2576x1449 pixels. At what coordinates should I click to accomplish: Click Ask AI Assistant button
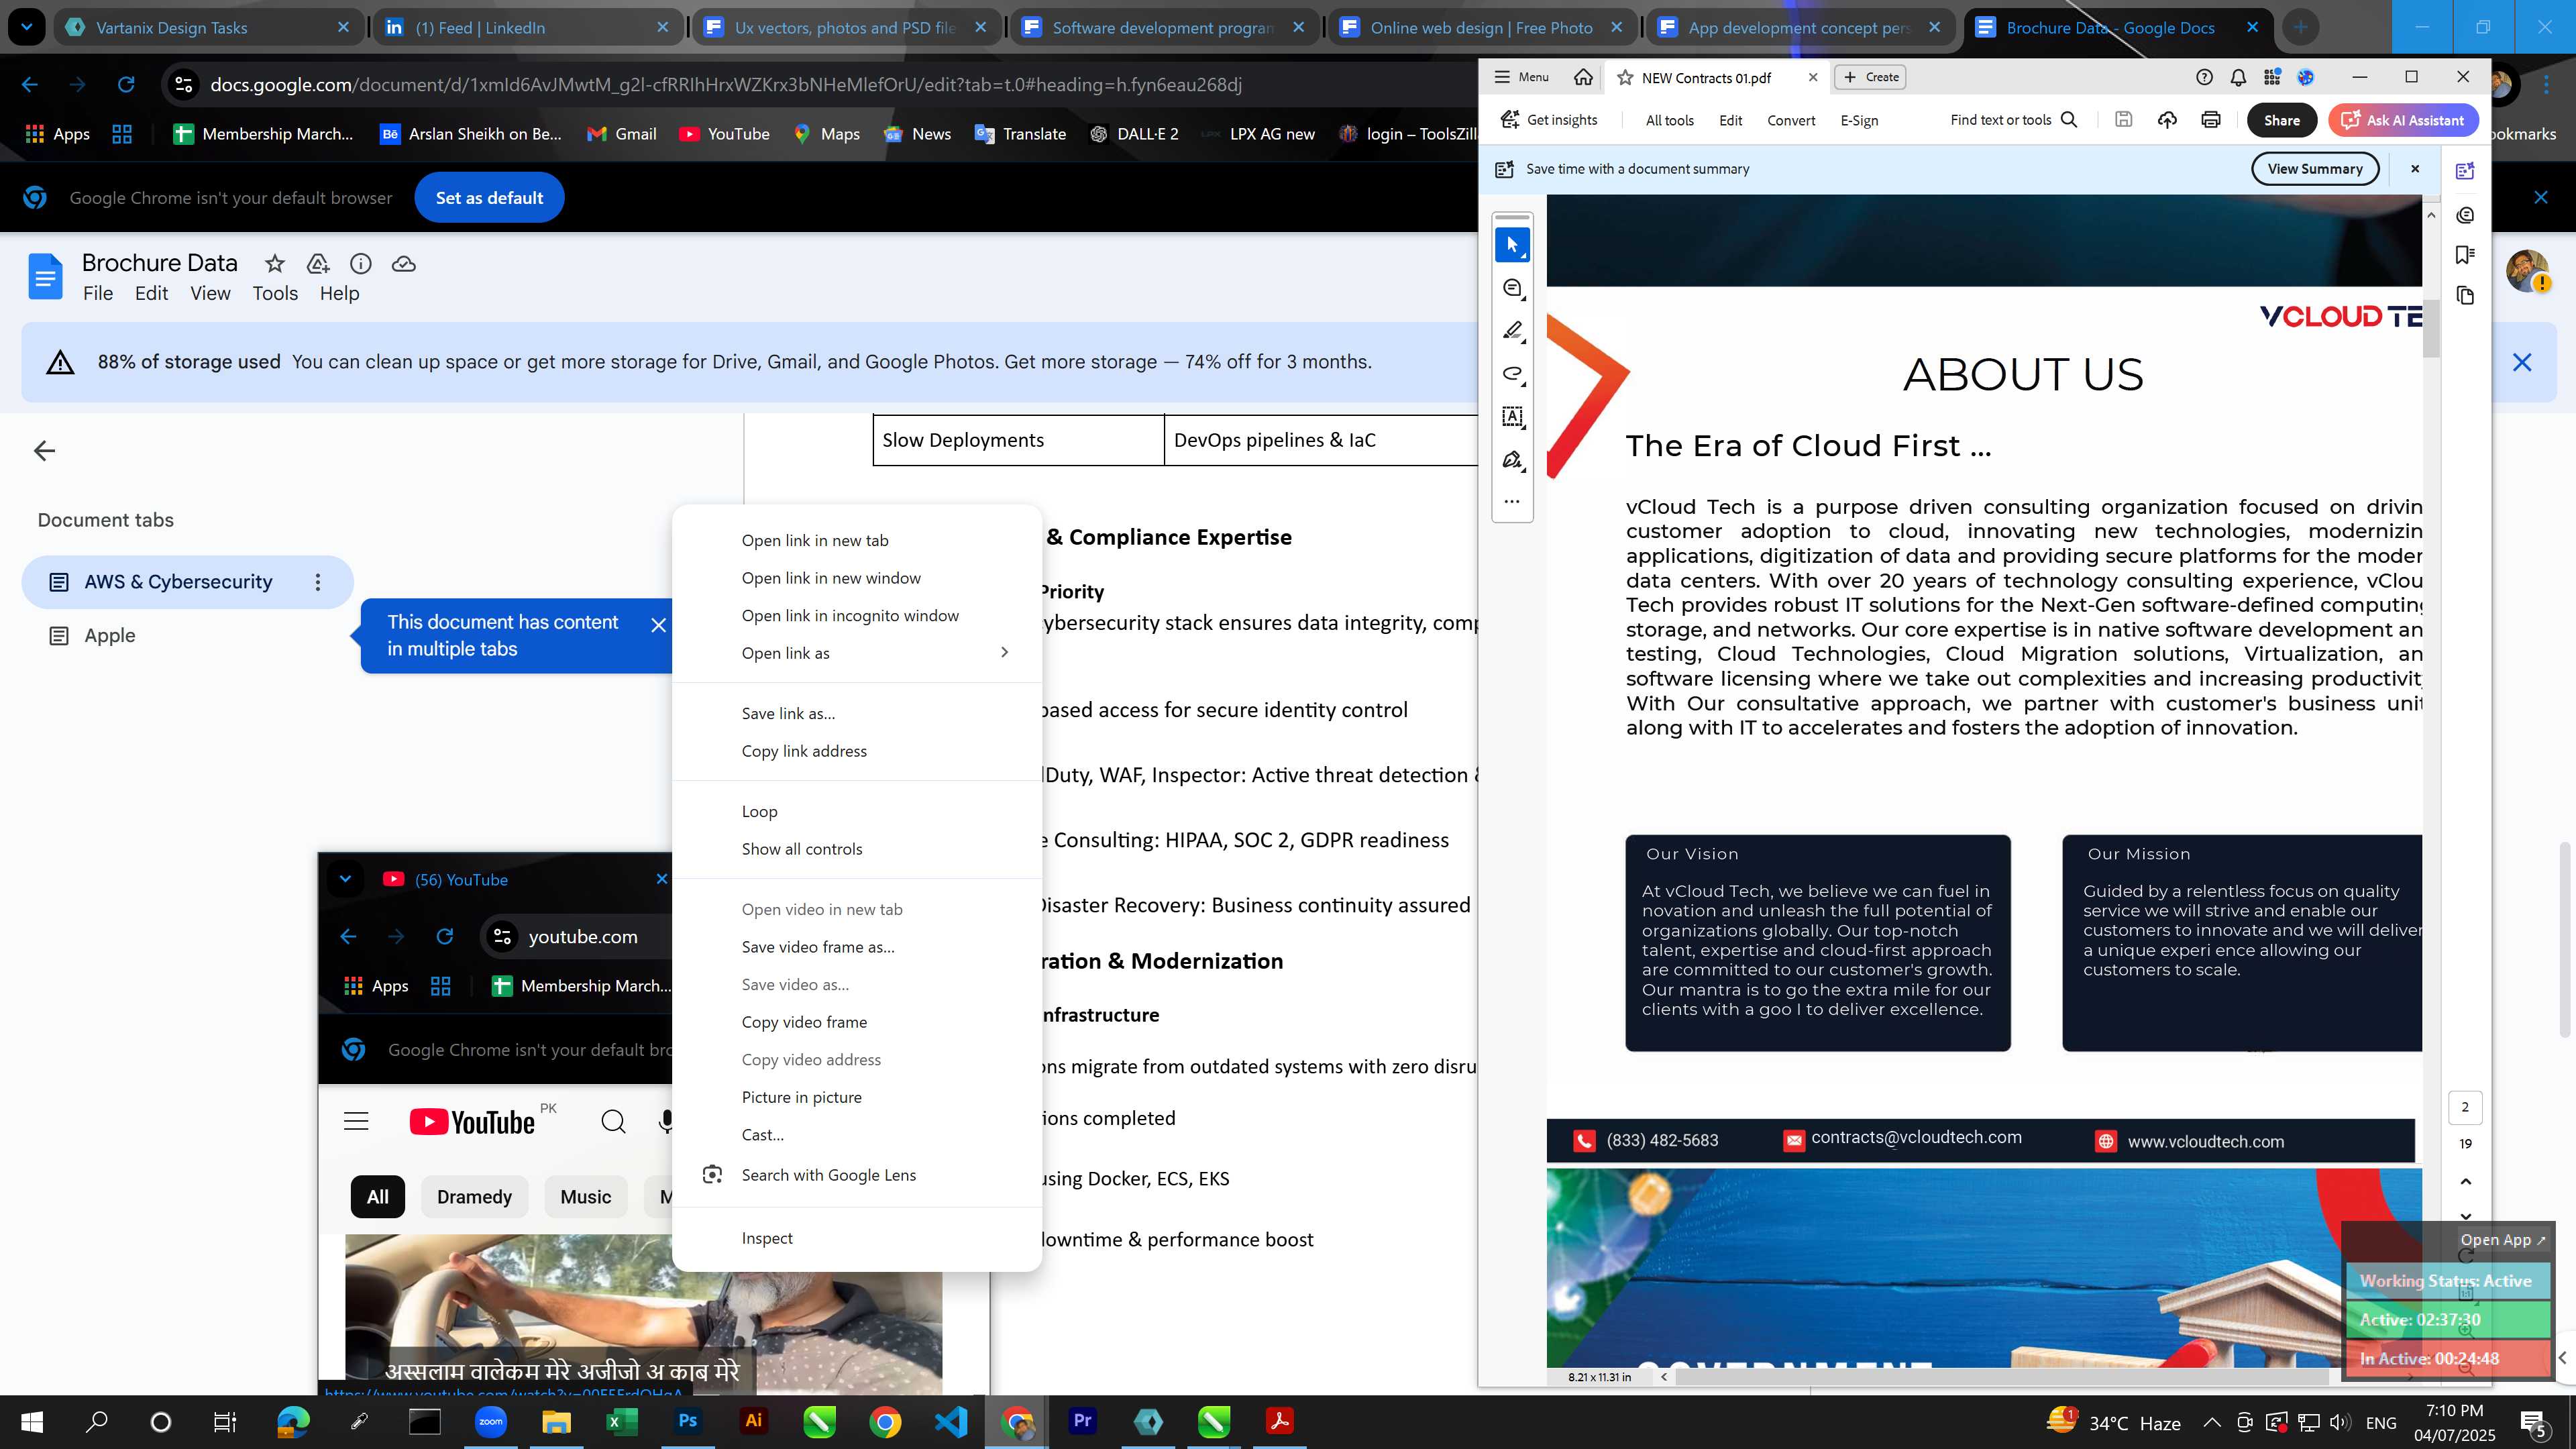(x=2403, y=120)
